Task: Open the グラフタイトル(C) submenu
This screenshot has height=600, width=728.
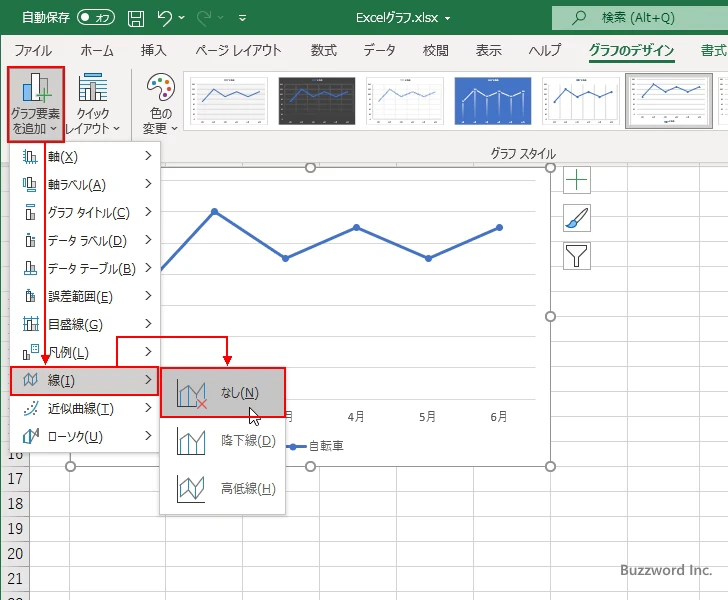Action: (x=85, y=212)
